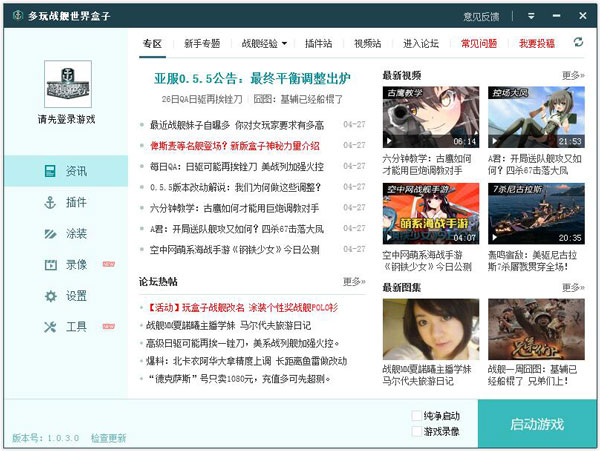Switch to the 新手专题 tab
The height and width of the screenshot is (451, 600).
[x=202, y=43]
